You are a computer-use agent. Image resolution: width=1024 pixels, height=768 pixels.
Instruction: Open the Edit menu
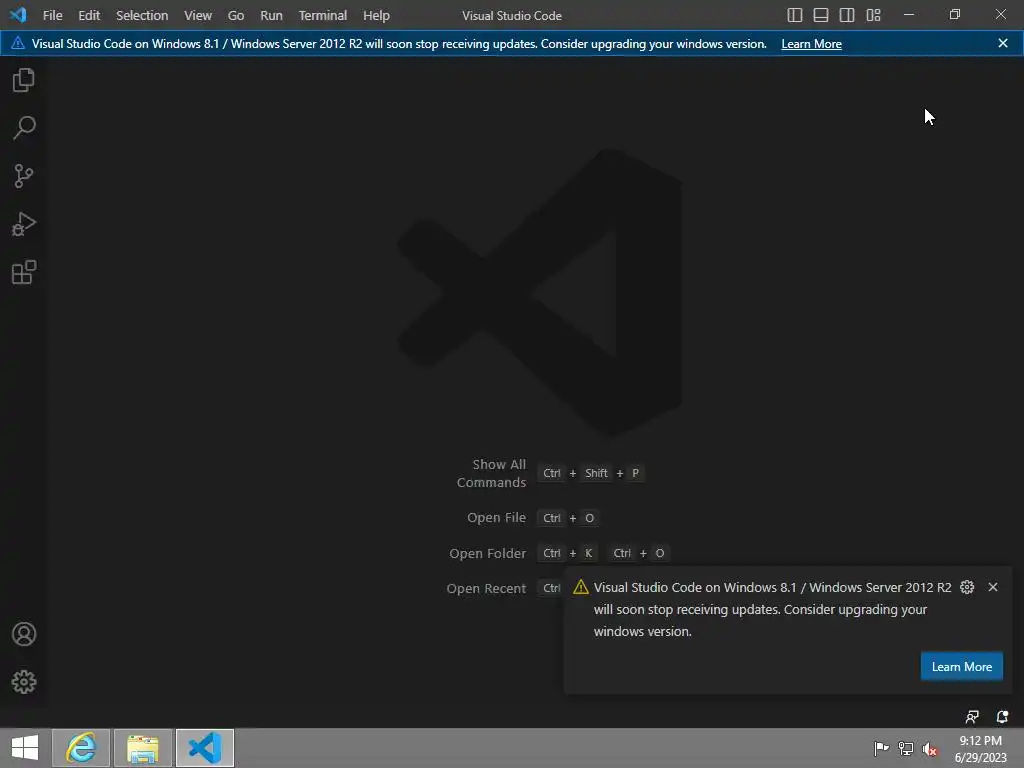[89, 15]
